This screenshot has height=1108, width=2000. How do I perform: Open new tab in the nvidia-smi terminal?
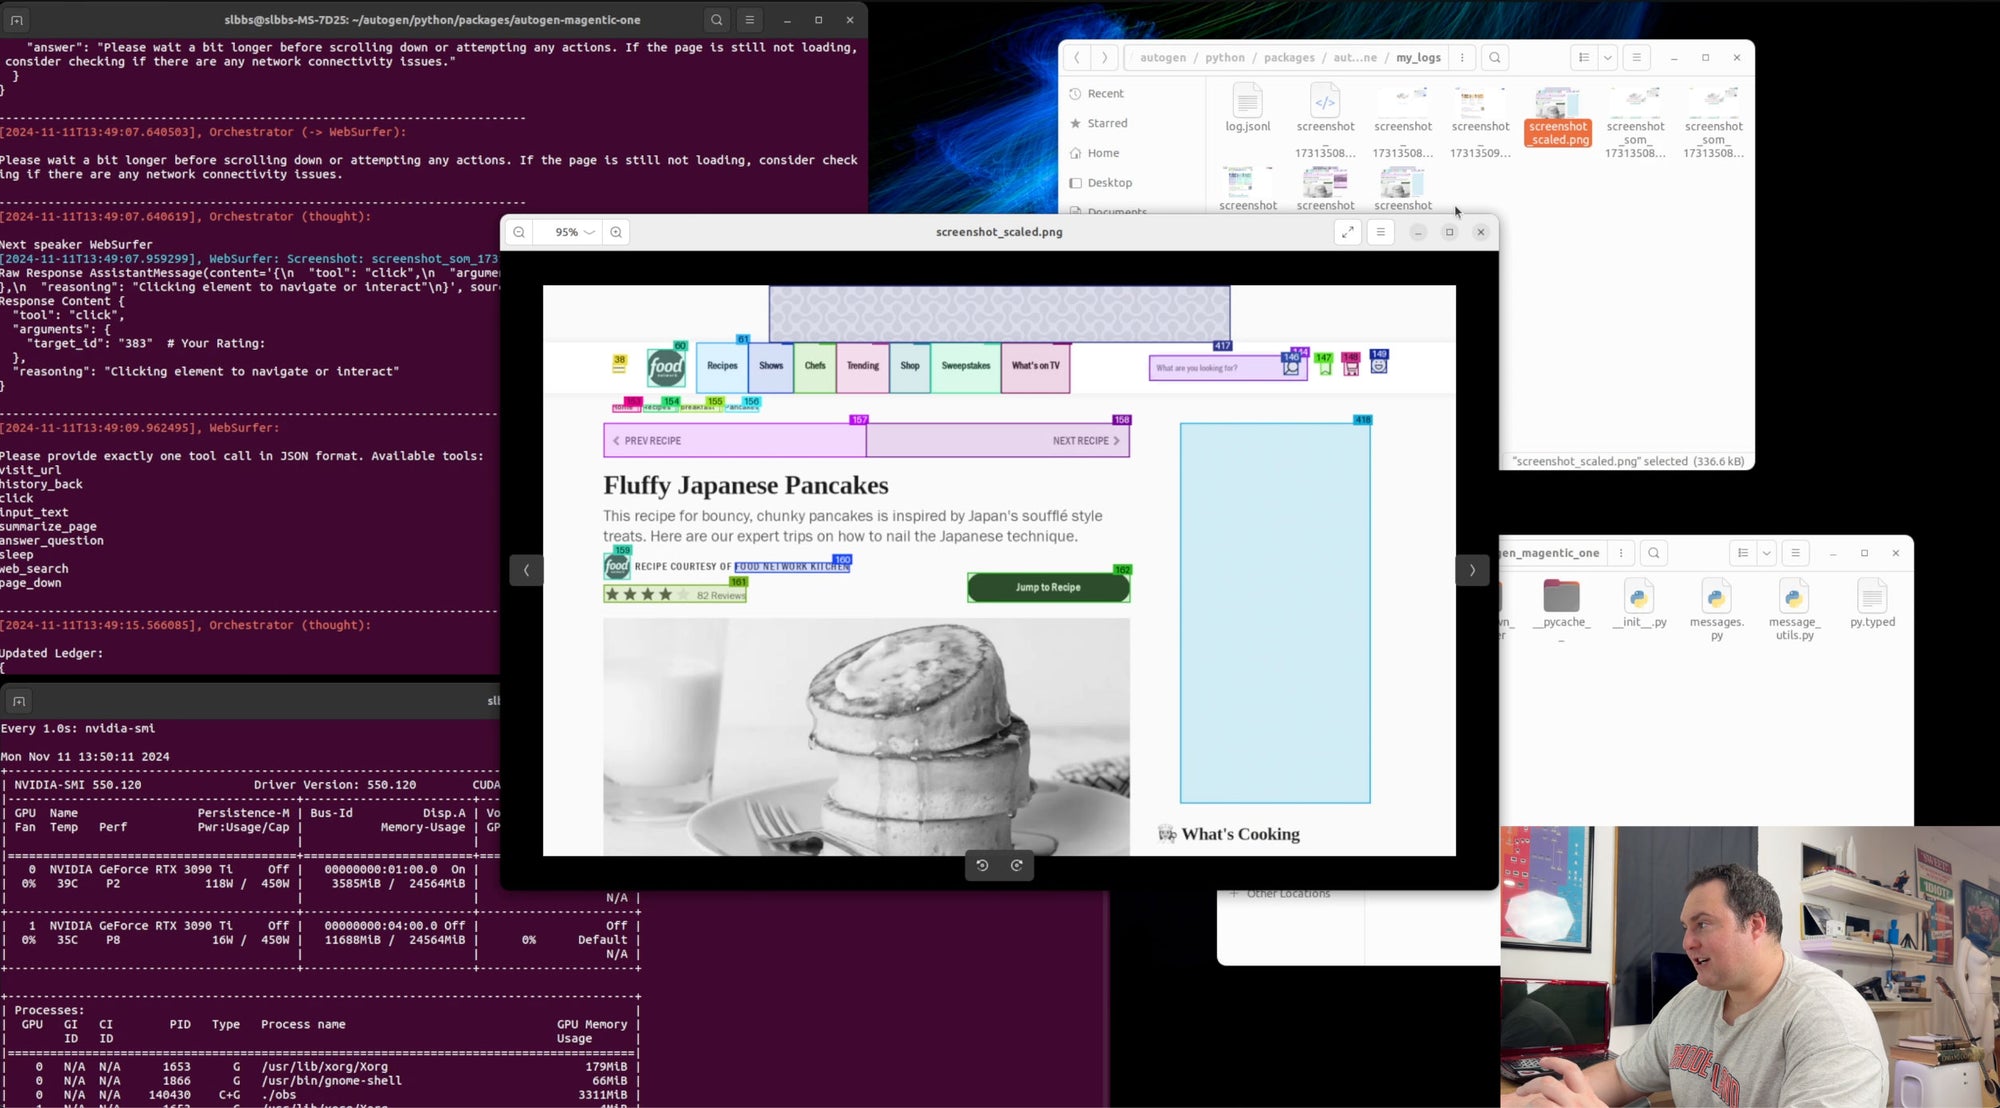click(19, 701)
